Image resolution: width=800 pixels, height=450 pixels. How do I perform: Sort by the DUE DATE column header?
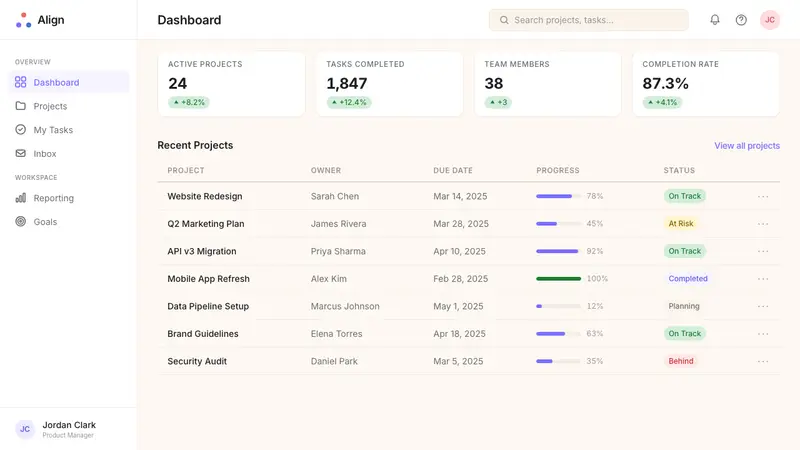[x=453, y=170]
